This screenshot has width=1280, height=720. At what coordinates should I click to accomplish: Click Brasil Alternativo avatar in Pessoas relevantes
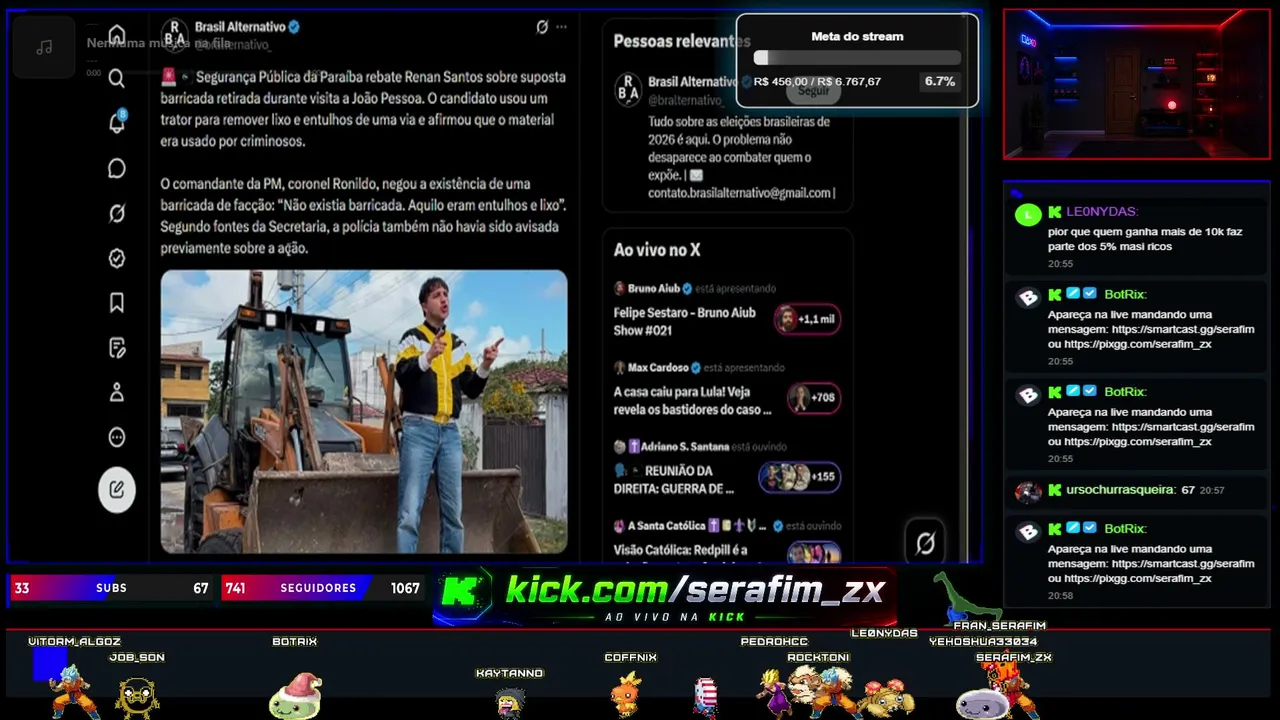628,88
